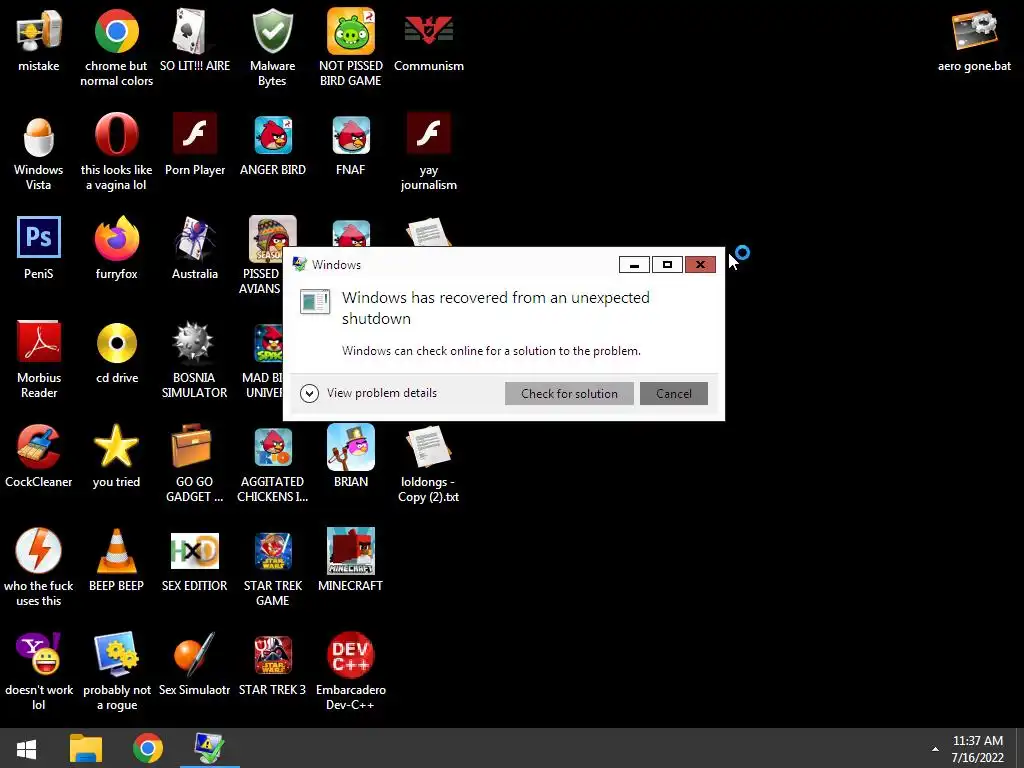Viewport: 1024px width, 768px height.
Task: Show hidden system tray icons
Action: [x=935, y=749]
